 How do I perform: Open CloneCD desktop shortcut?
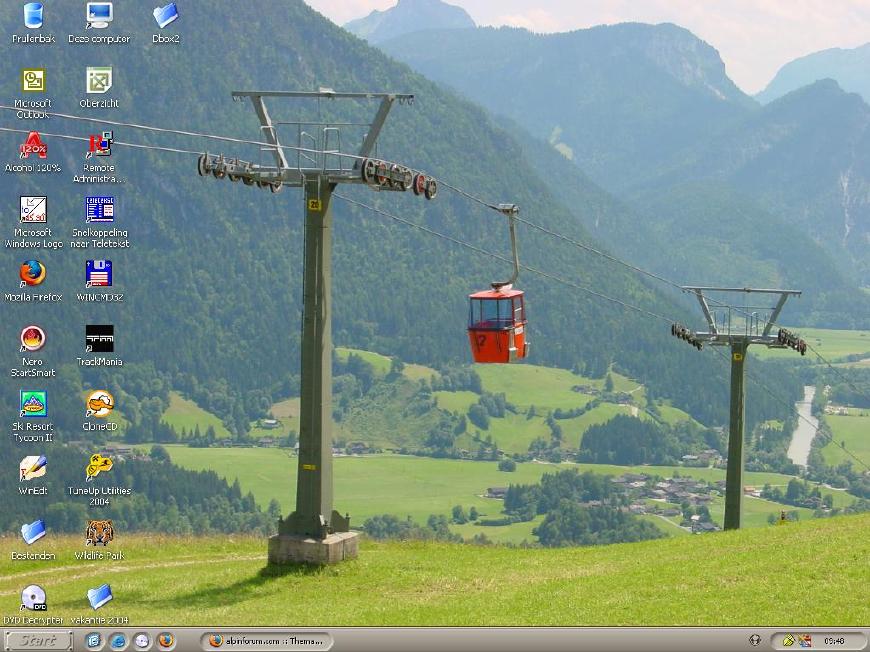pyautogui.click(x=99, y=404)
